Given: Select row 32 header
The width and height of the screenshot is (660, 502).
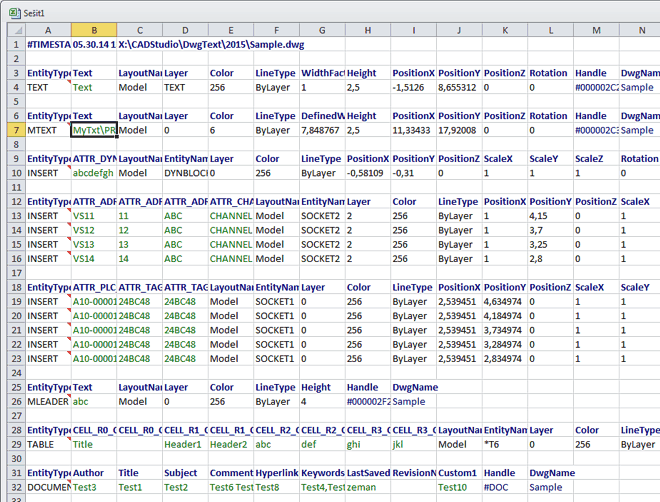Looking at the screenshot, I should coord(17,487).
